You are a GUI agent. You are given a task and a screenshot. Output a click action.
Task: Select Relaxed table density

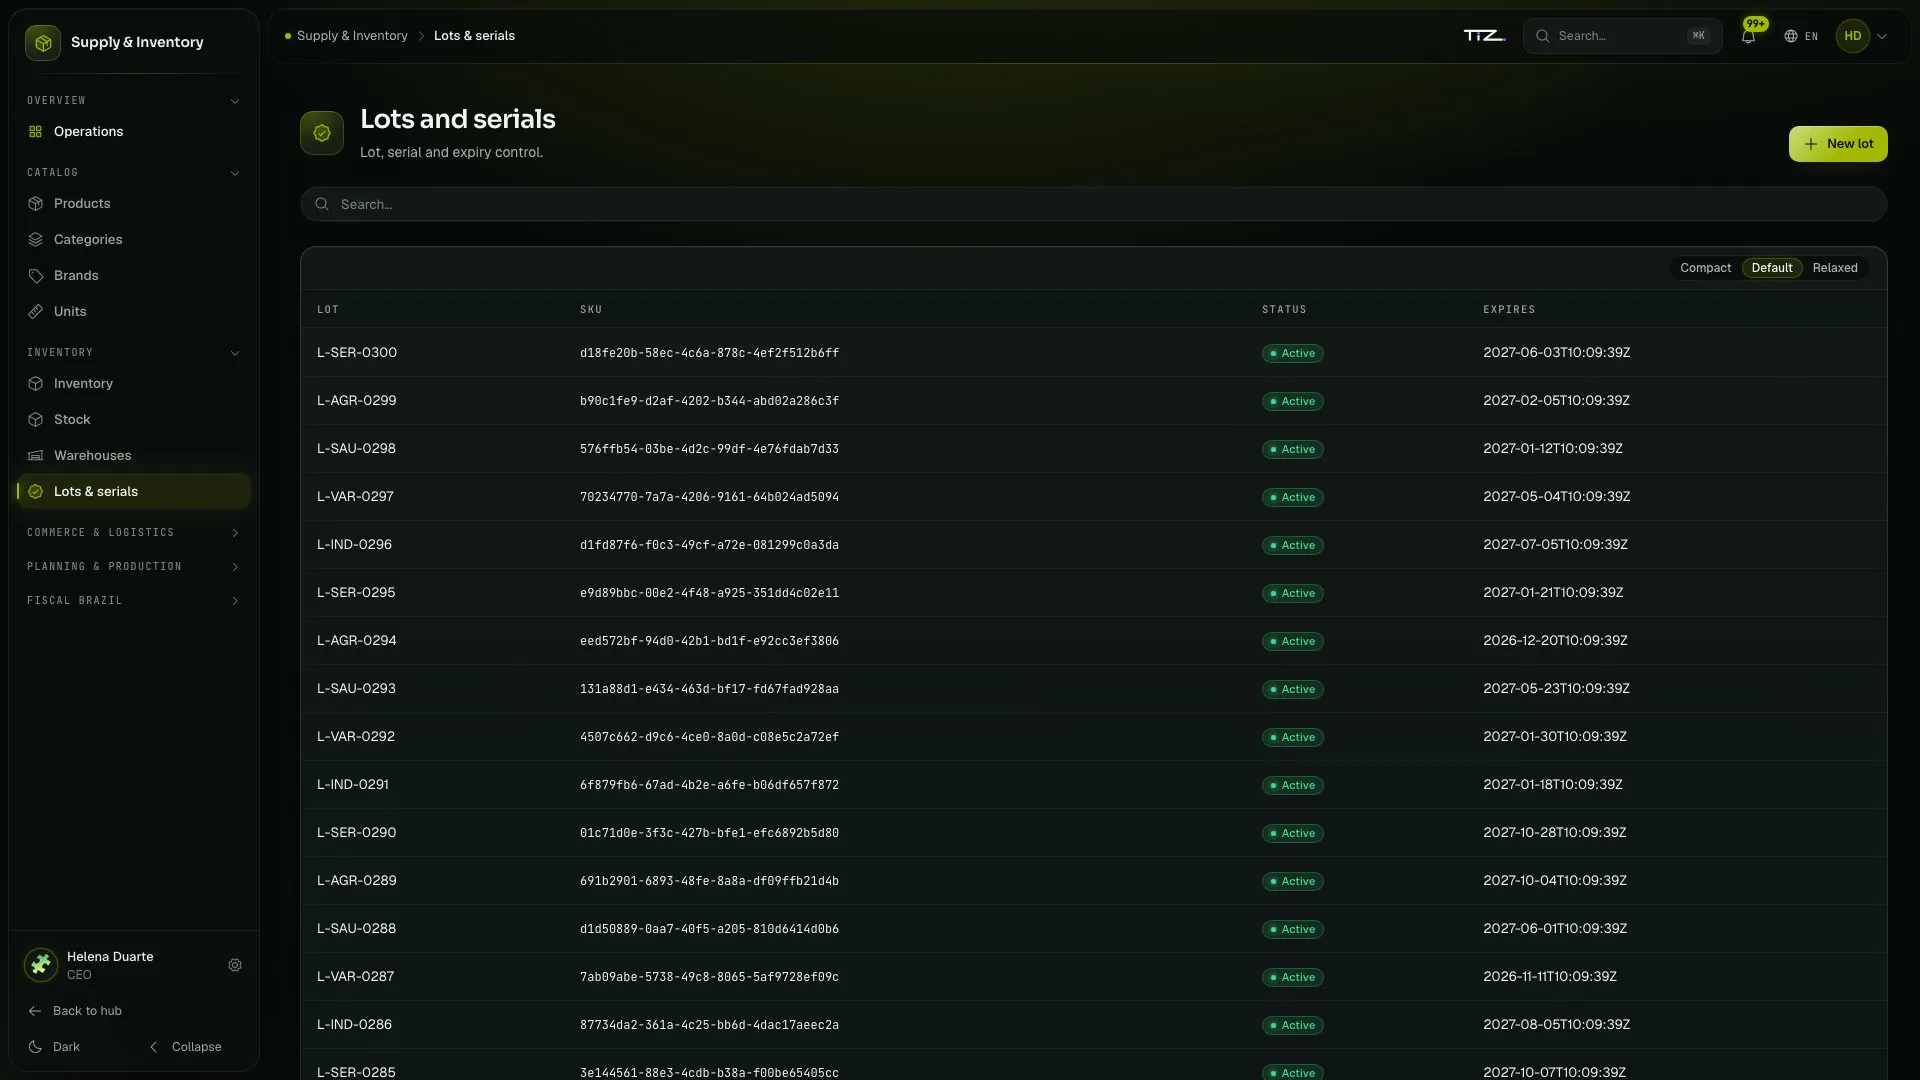pyautogui.click(x=1835, y=268)
